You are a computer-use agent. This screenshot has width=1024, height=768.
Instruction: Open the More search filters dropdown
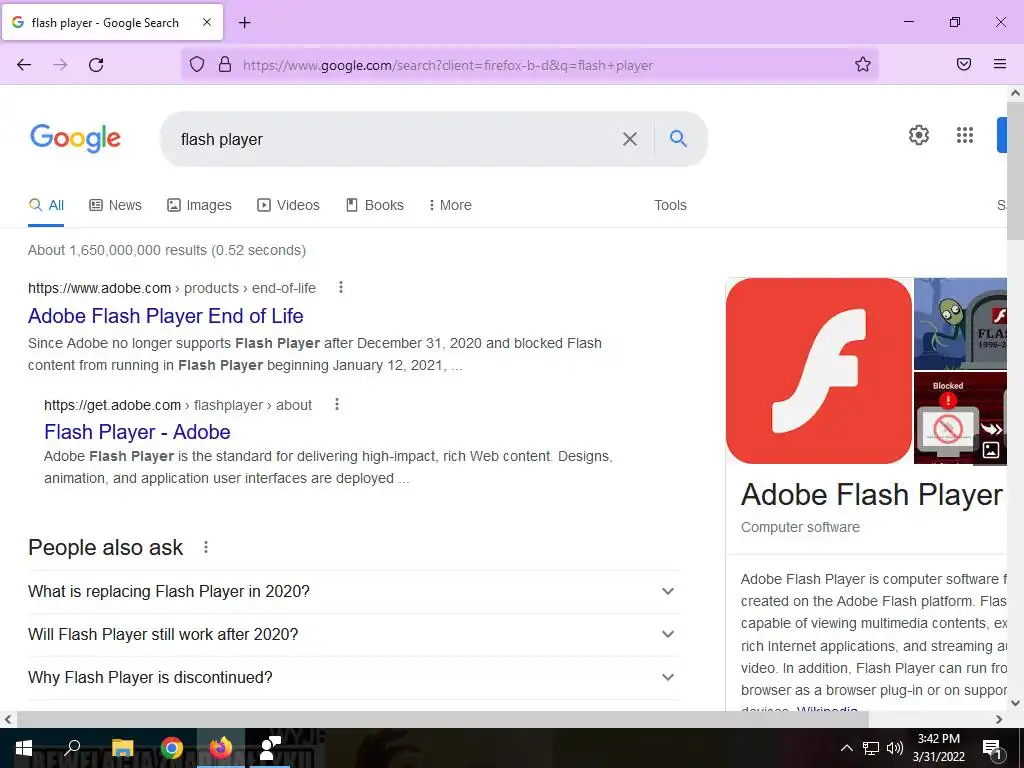(450, 205)
